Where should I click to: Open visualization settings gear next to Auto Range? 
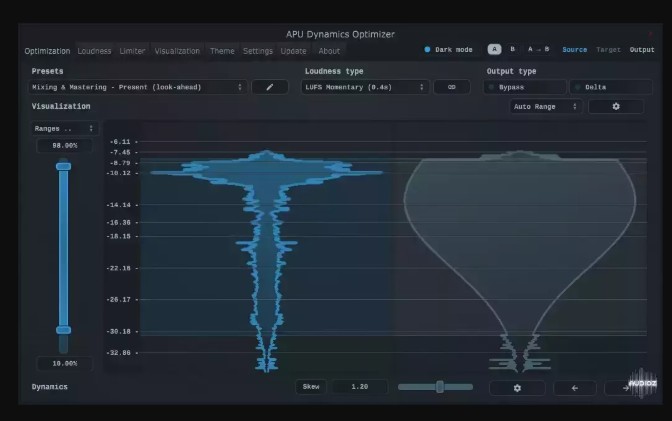pos(615,106)
